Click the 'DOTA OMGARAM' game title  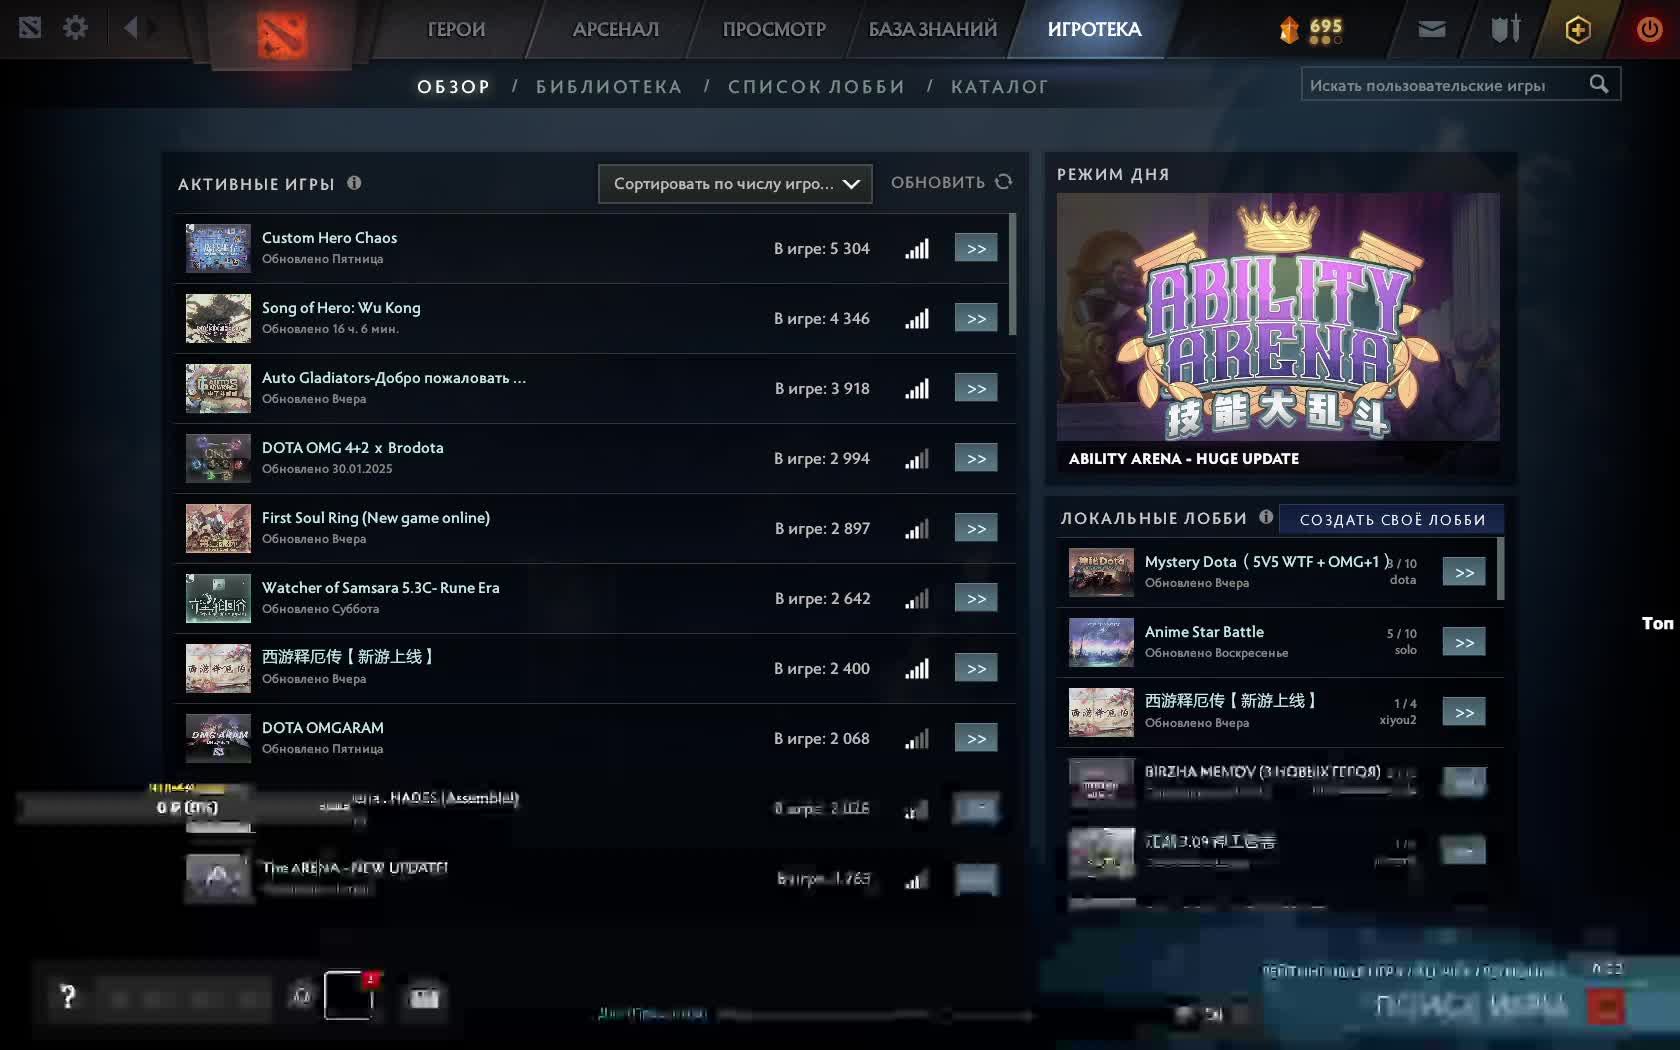[322, 728]
